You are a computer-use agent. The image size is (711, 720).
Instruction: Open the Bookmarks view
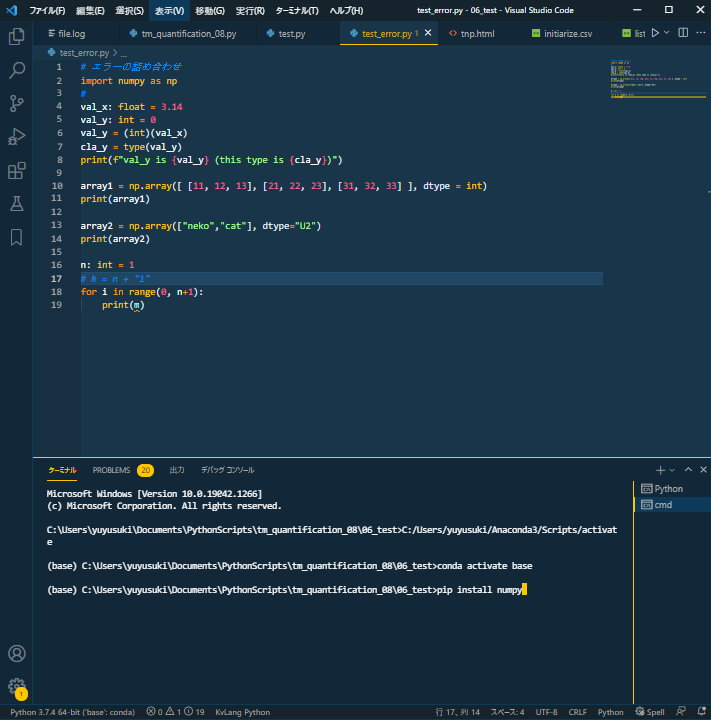click(x=17, y=237)
